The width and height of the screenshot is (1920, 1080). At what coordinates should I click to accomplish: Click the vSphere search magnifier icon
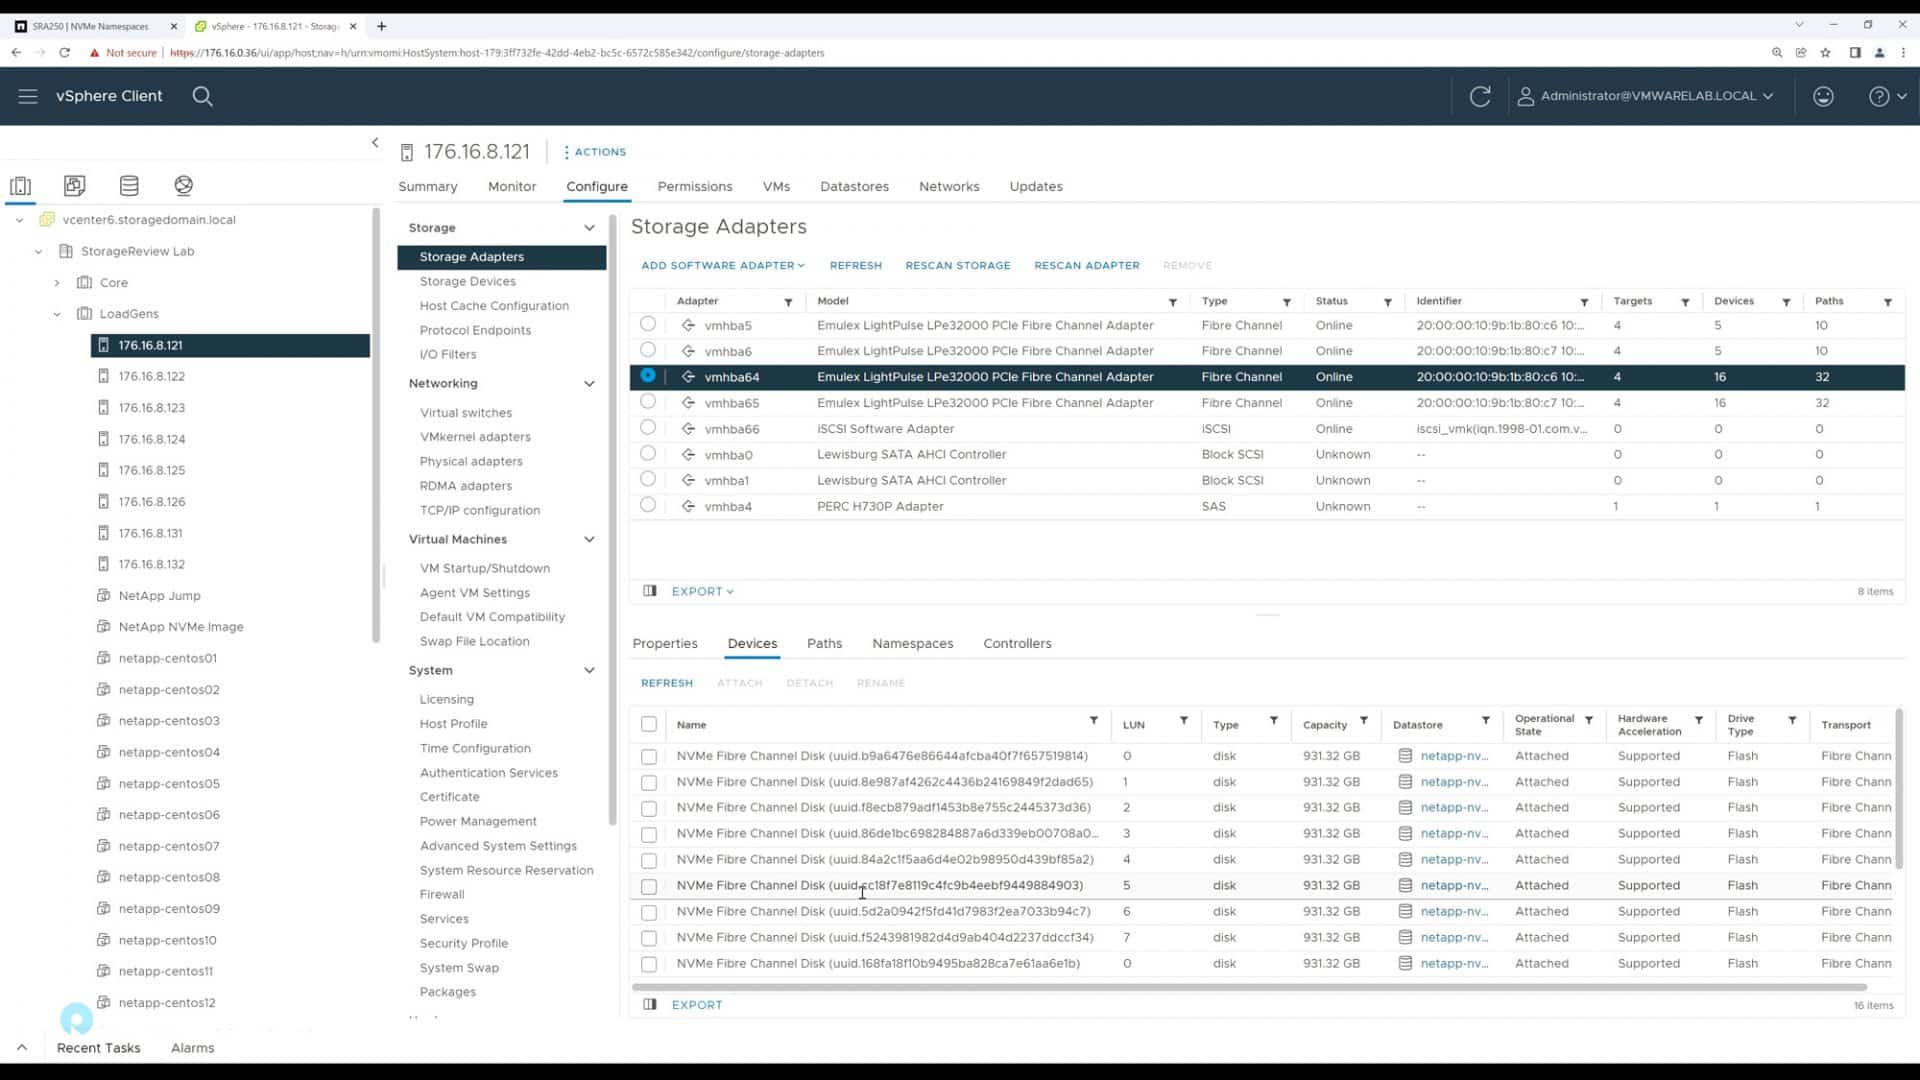point(202,96)
